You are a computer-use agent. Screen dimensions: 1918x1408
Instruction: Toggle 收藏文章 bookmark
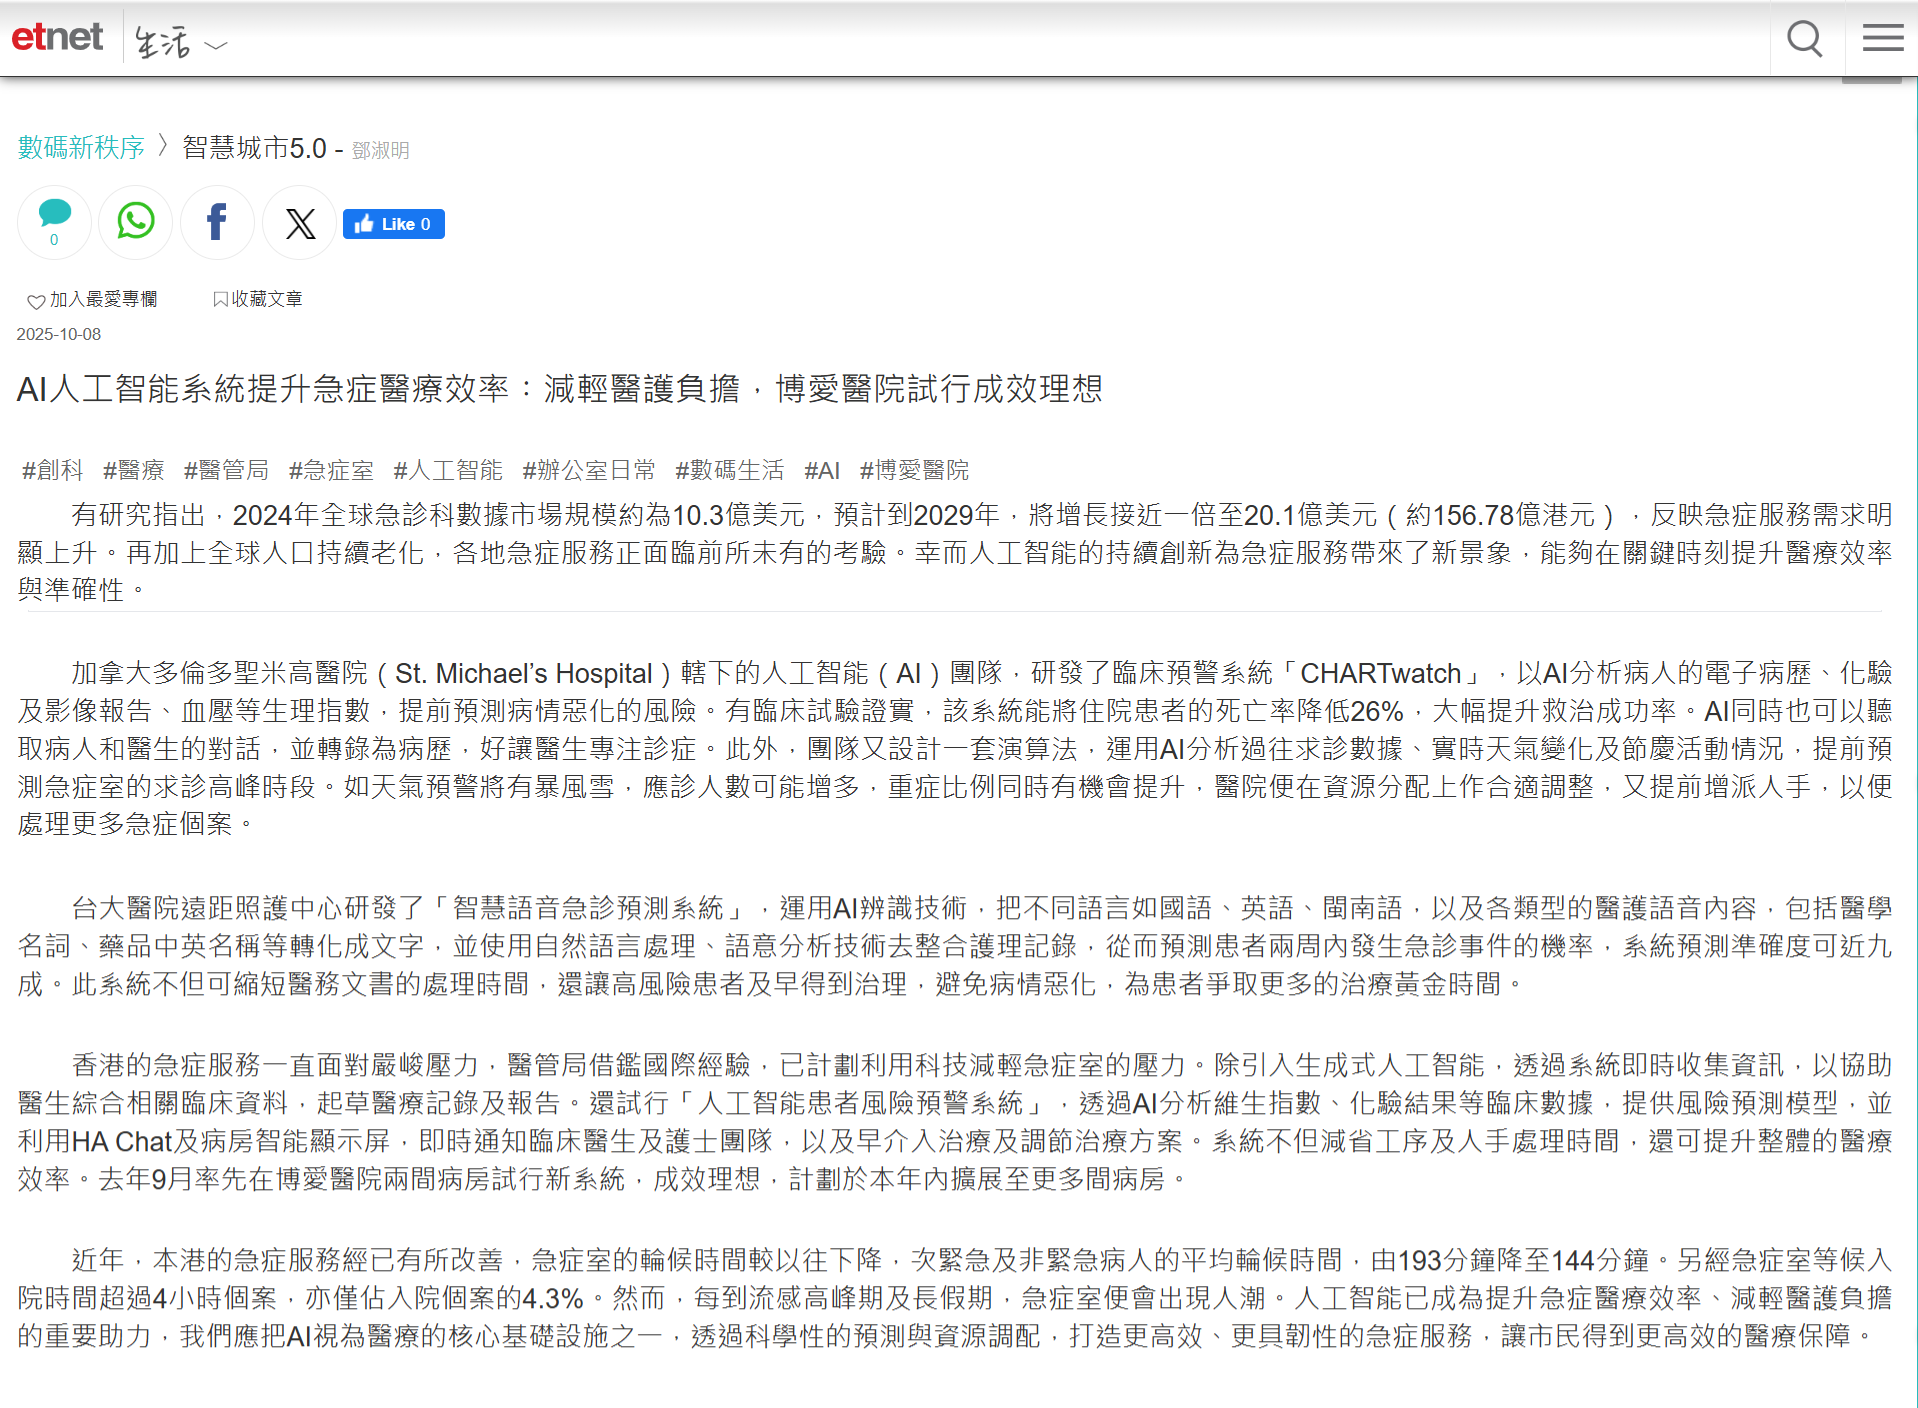pos(257,299)
